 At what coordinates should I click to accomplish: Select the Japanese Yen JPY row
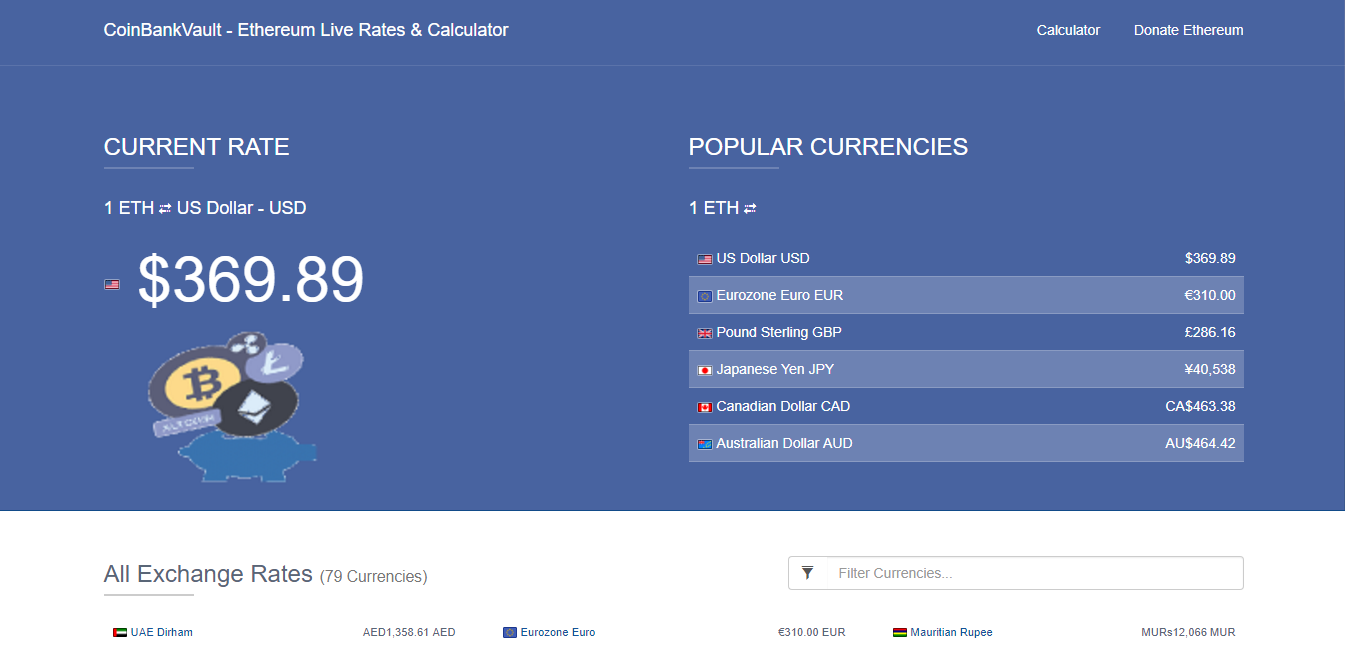966,369
